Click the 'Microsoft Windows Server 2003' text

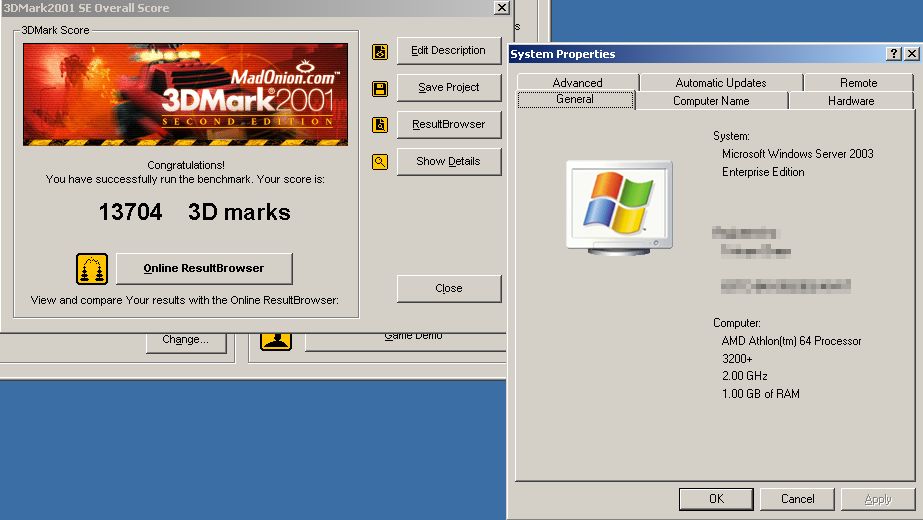coord(798,154)
